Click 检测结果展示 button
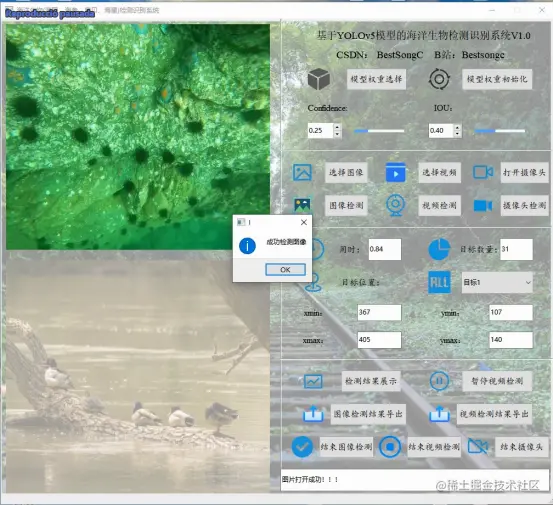The width and height of the screenshot is (554, 506). click(x=371, y=381)
